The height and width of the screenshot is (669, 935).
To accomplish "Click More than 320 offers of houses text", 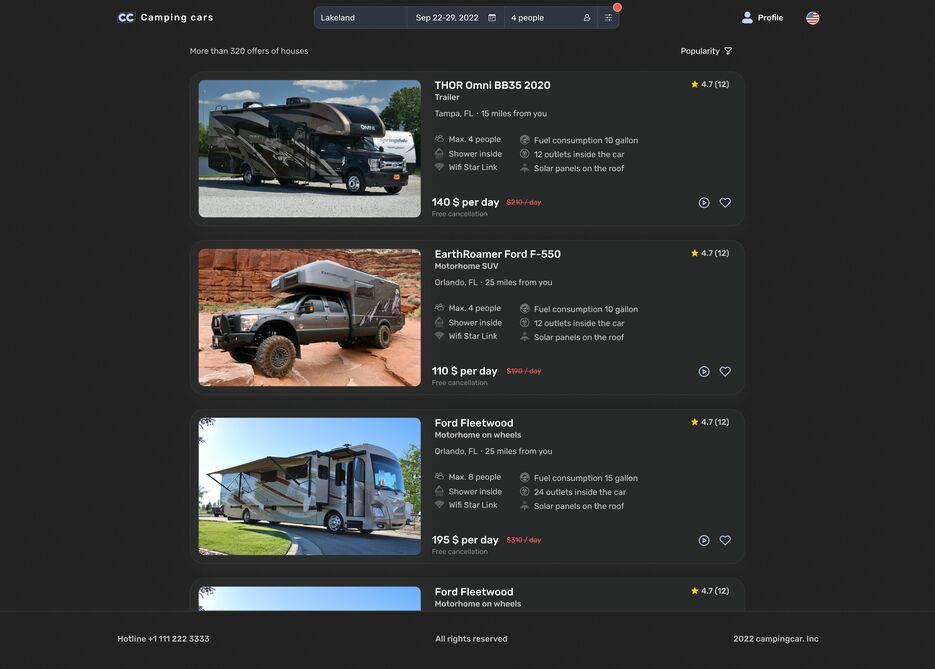I will tap(249, 51).
